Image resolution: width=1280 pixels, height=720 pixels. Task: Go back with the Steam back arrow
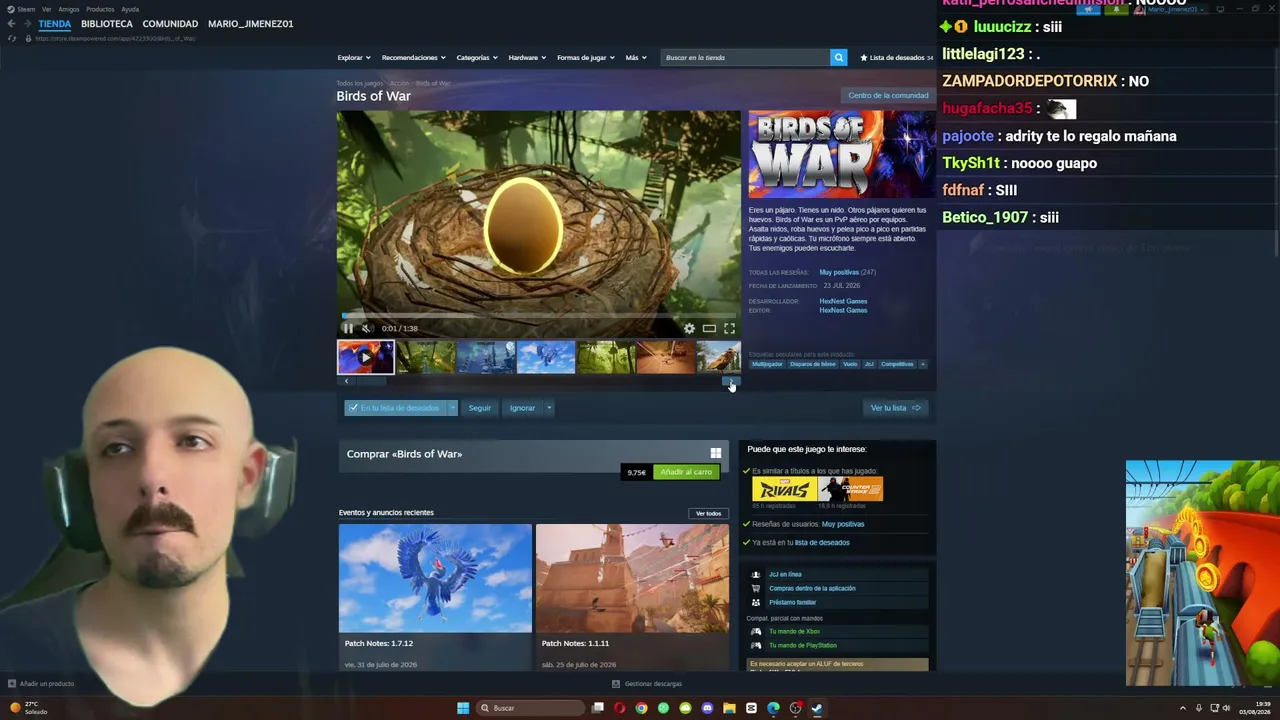pyautogui.click(x=11, y=24)
